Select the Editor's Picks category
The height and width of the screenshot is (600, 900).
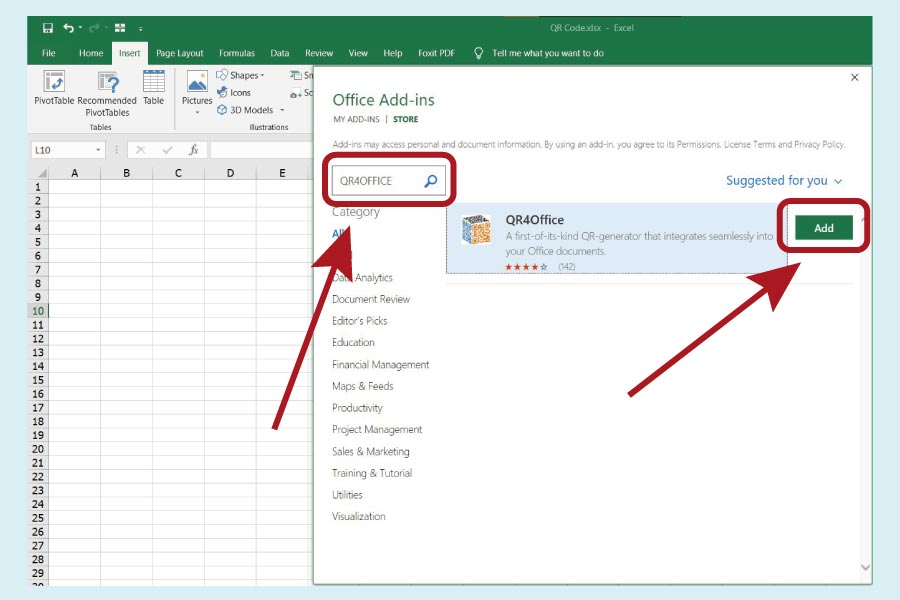pos(359,321)
